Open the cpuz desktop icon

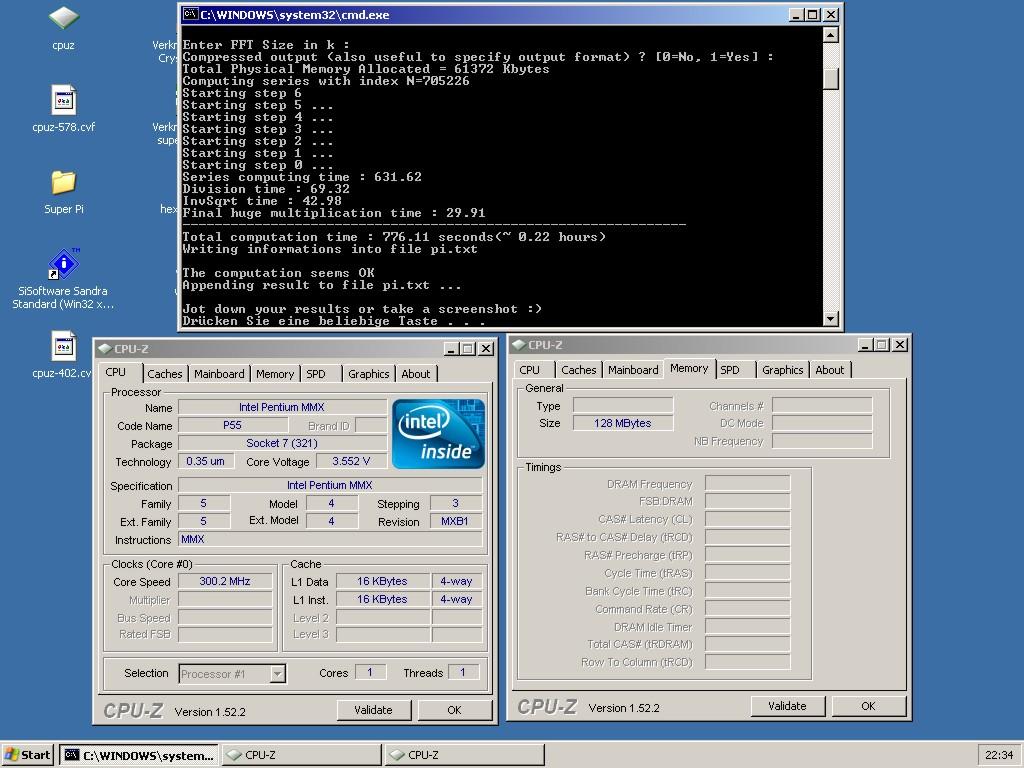[x=63, y=28]
